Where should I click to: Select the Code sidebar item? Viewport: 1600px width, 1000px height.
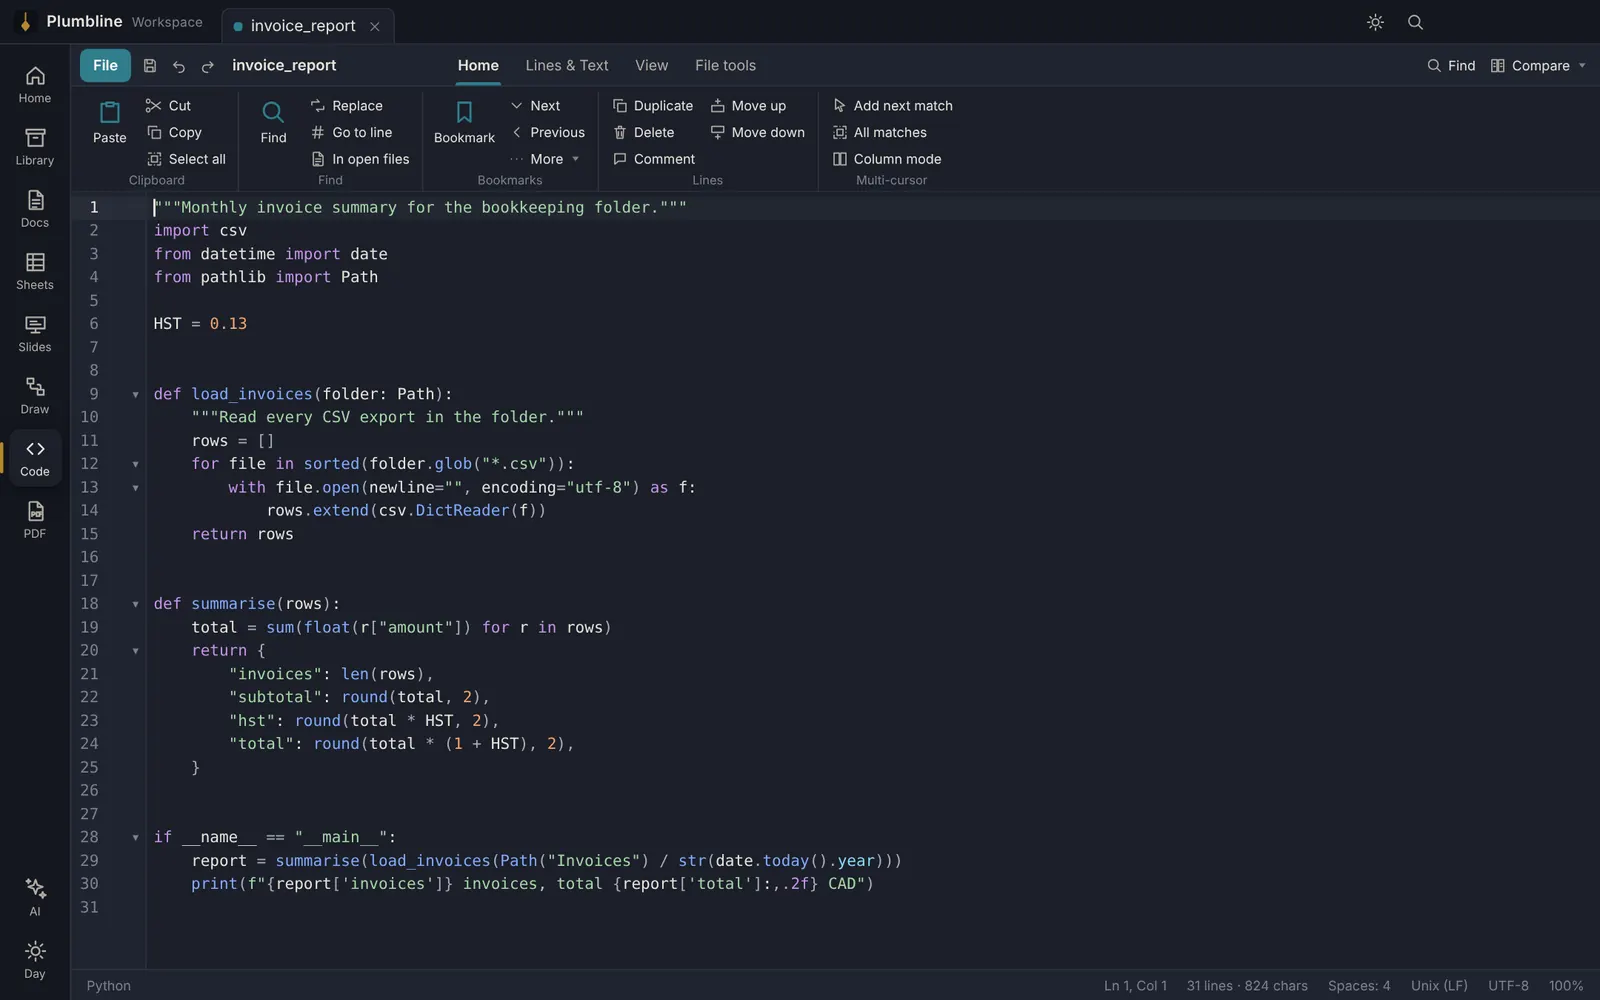35,457
